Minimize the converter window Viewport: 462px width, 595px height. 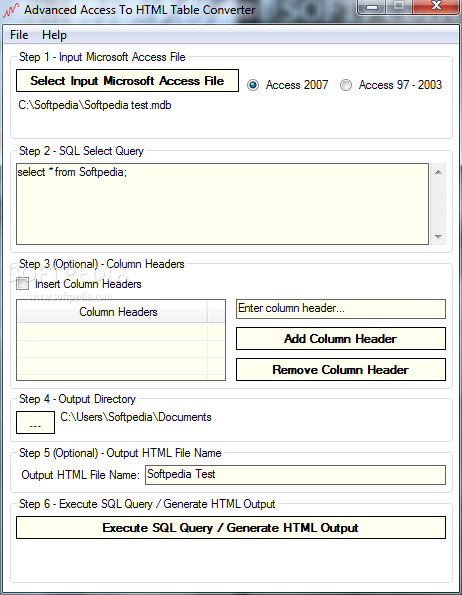pos(372,7)
